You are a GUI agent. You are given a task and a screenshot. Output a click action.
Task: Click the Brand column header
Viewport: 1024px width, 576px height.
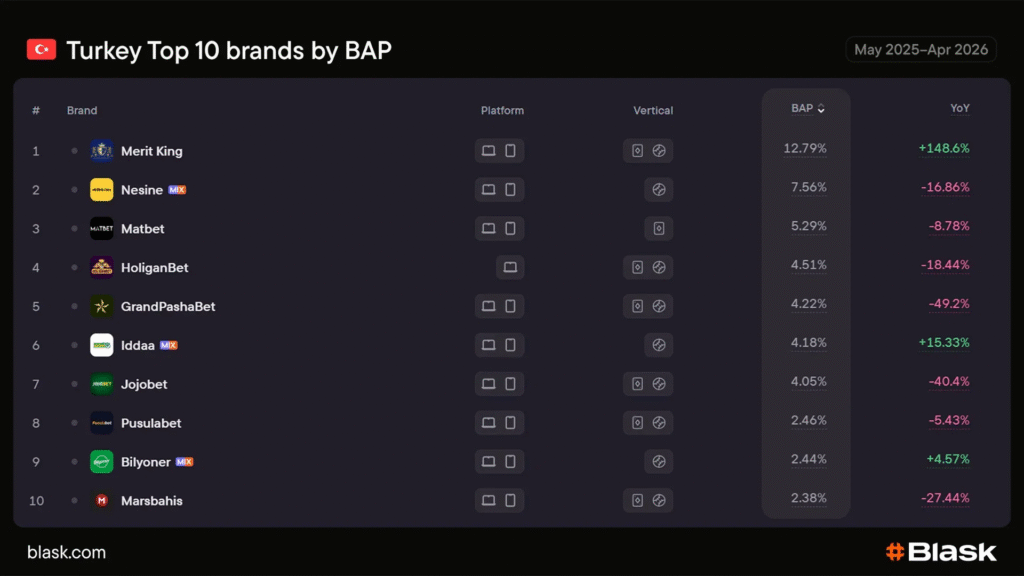click(82, 110)
